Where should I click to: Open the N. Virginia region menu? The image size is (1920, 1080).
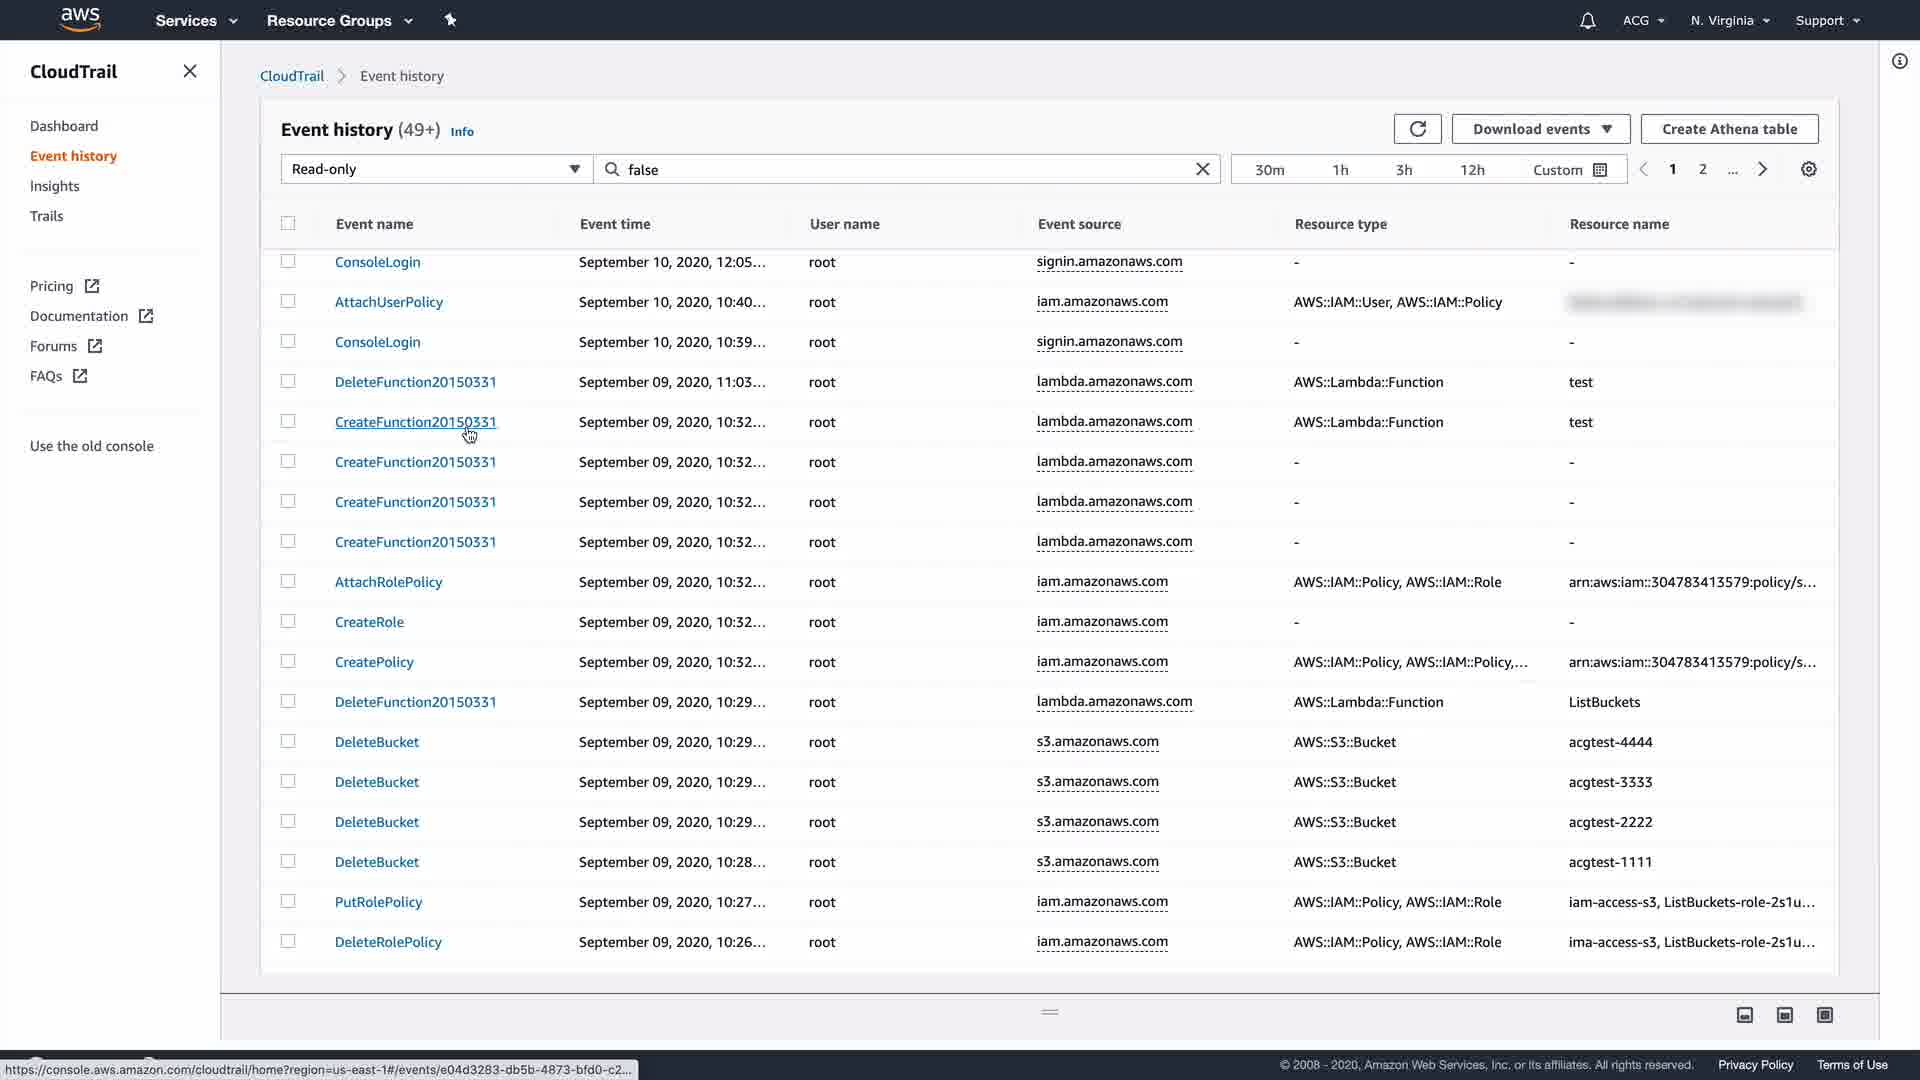tap(1729, 21)
